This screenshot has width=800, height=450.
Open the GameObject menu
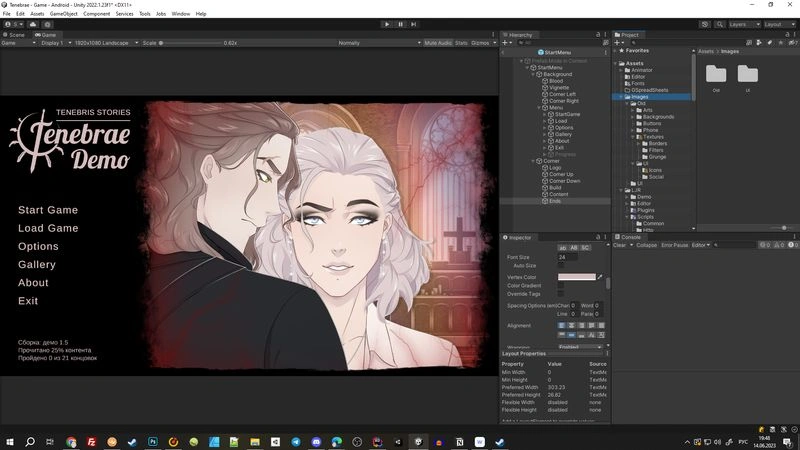pos(64,14)
